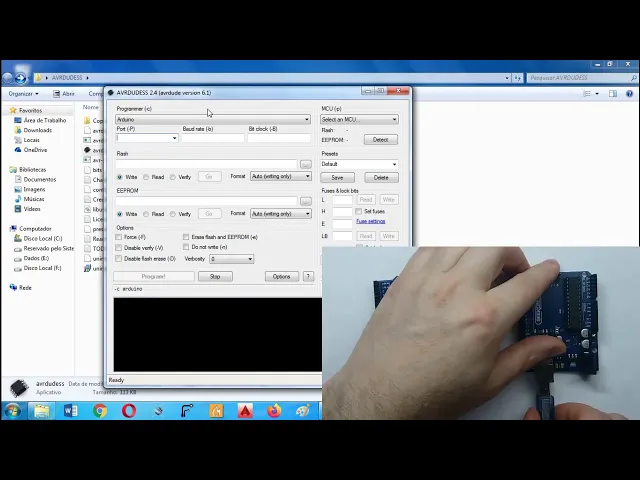Open AVRDUDESS Options button

tap(282, 276)
